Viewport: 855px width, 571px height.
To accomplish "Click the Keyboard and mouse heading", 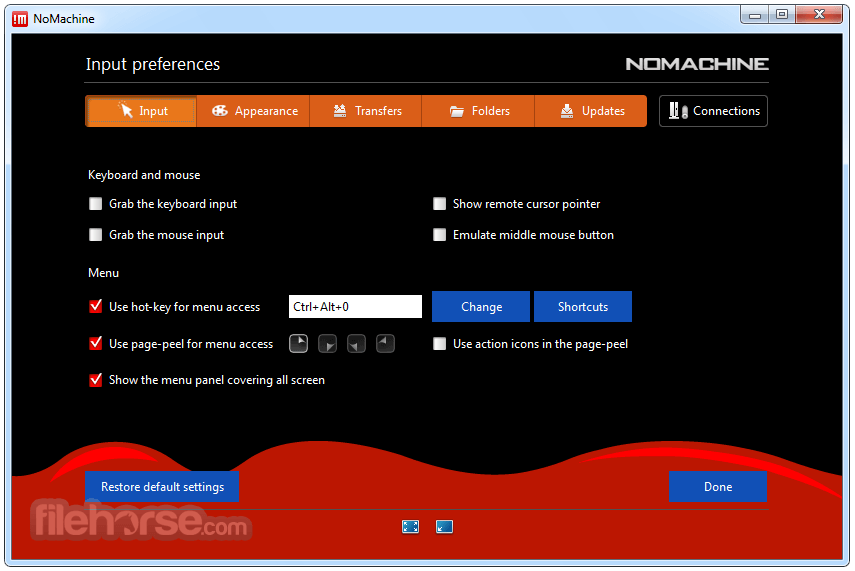I will [x=144, y=175].
